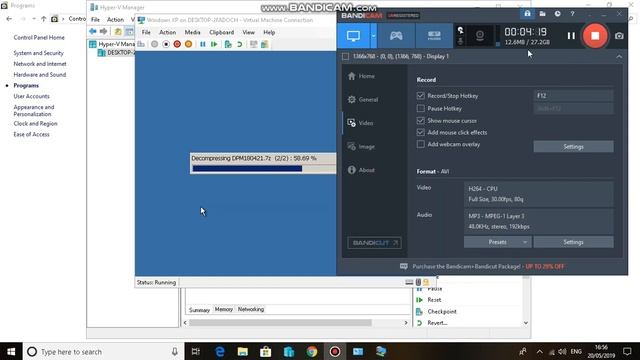Click the Revert icon in the VM toolbar
Image resolution: width=640 pixels, height=360 pixels.
coord(240,44)
